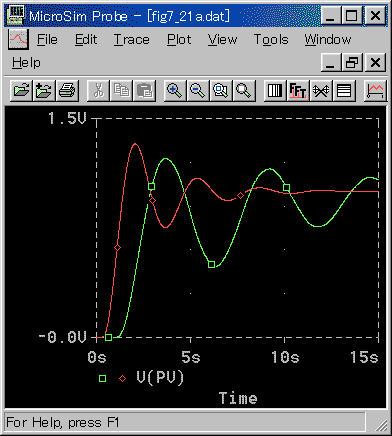Click the Zoom Out magnifier icon

click(198, 90)
